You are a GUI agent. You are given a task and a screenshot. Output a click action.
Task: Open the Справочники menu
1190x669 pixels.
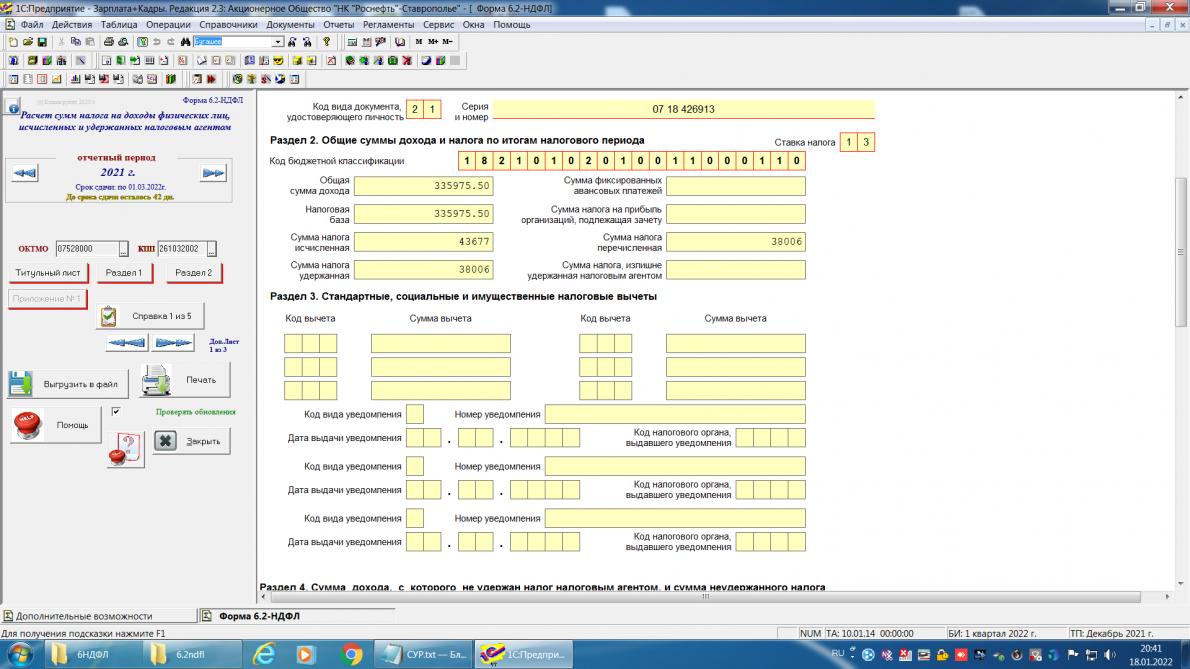[228, 24]
